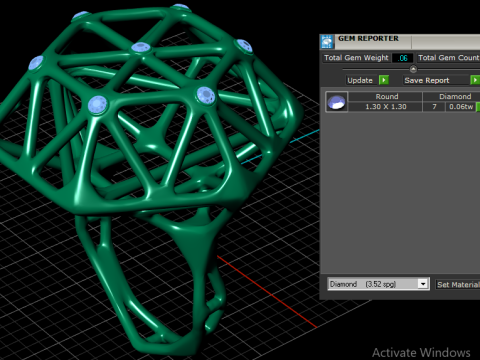Click the '0.06tw' weight cell
480x360 pixels.
[461, 107]
